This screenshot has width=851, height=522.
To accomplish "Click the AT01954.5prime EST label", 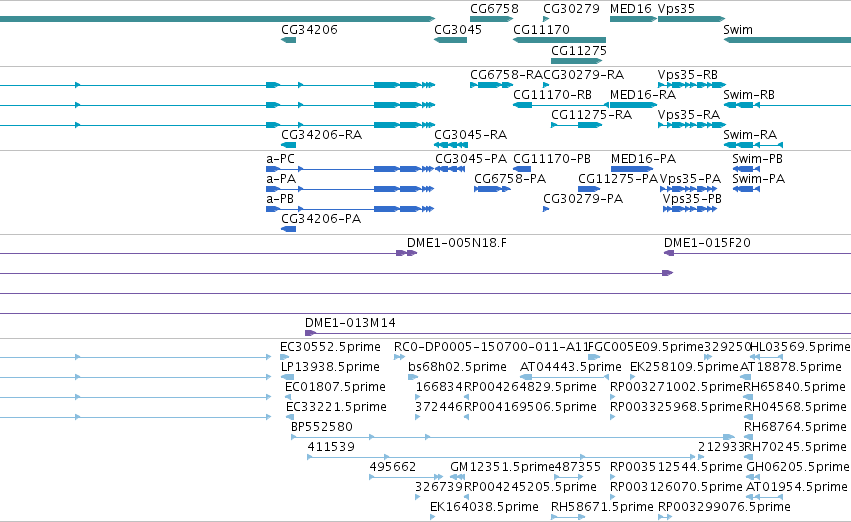I will (x=796, y=488).
